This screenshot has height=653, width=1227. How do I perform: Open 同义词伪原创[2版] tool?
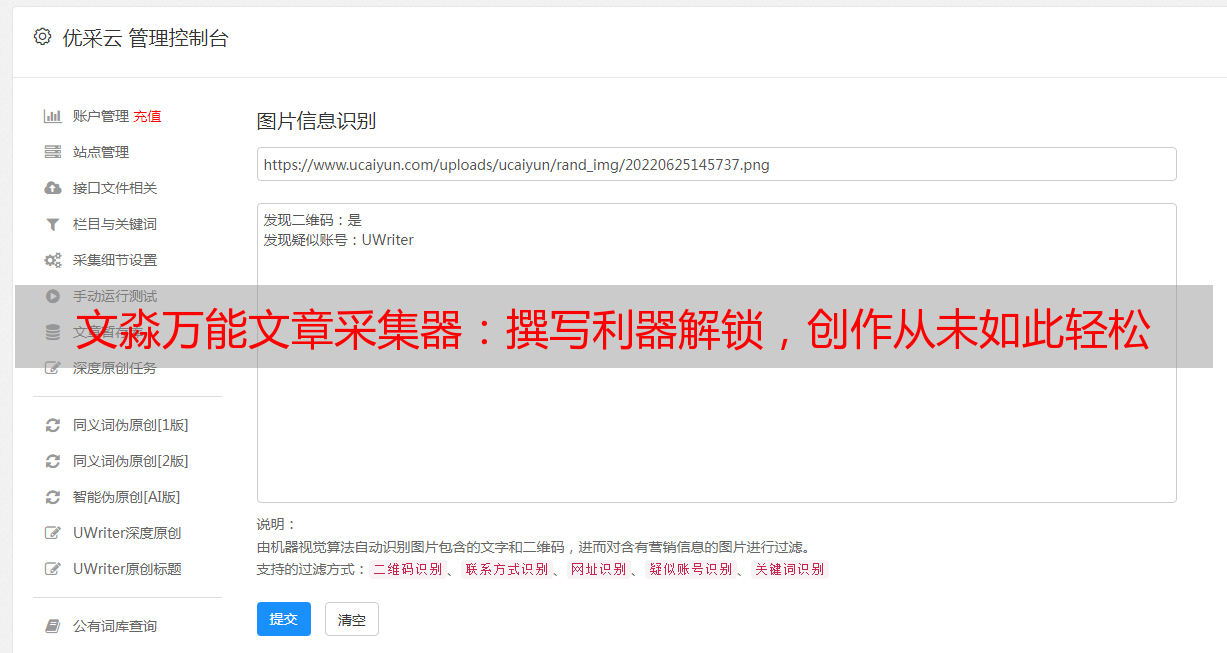point(131,461)
